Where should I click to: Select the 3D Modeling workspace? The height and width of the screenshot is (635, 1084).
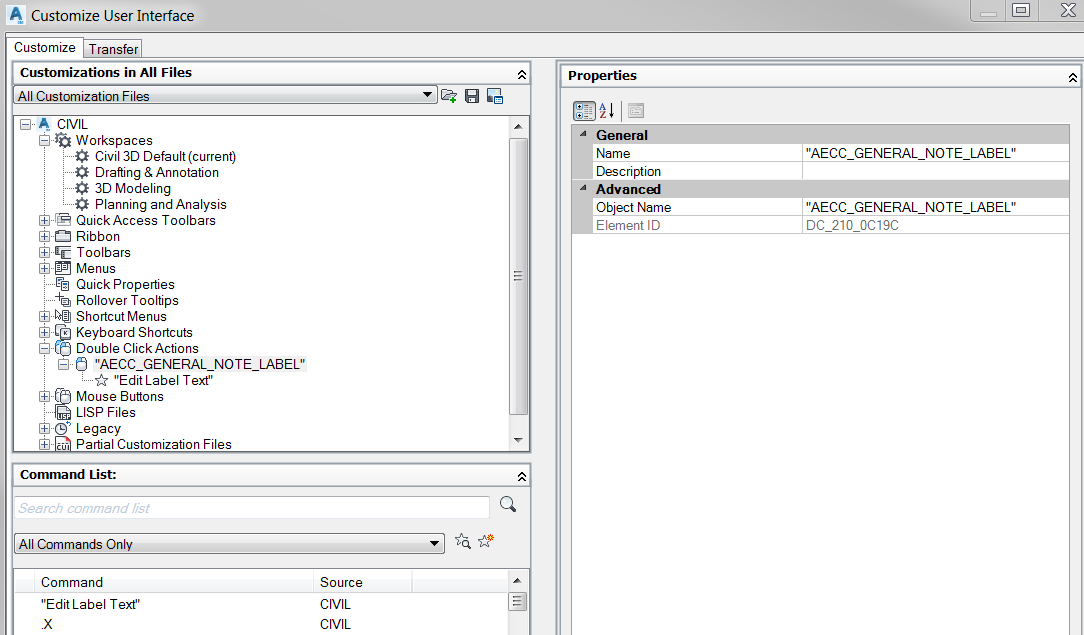133,188
